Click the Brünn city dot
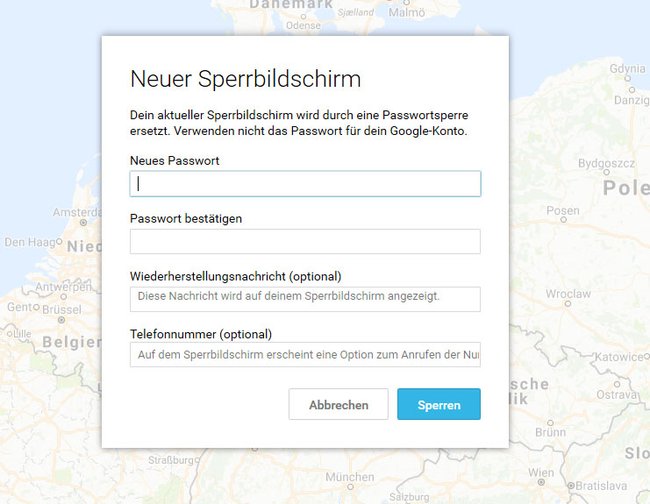The image size is (650, 504). 550,423
